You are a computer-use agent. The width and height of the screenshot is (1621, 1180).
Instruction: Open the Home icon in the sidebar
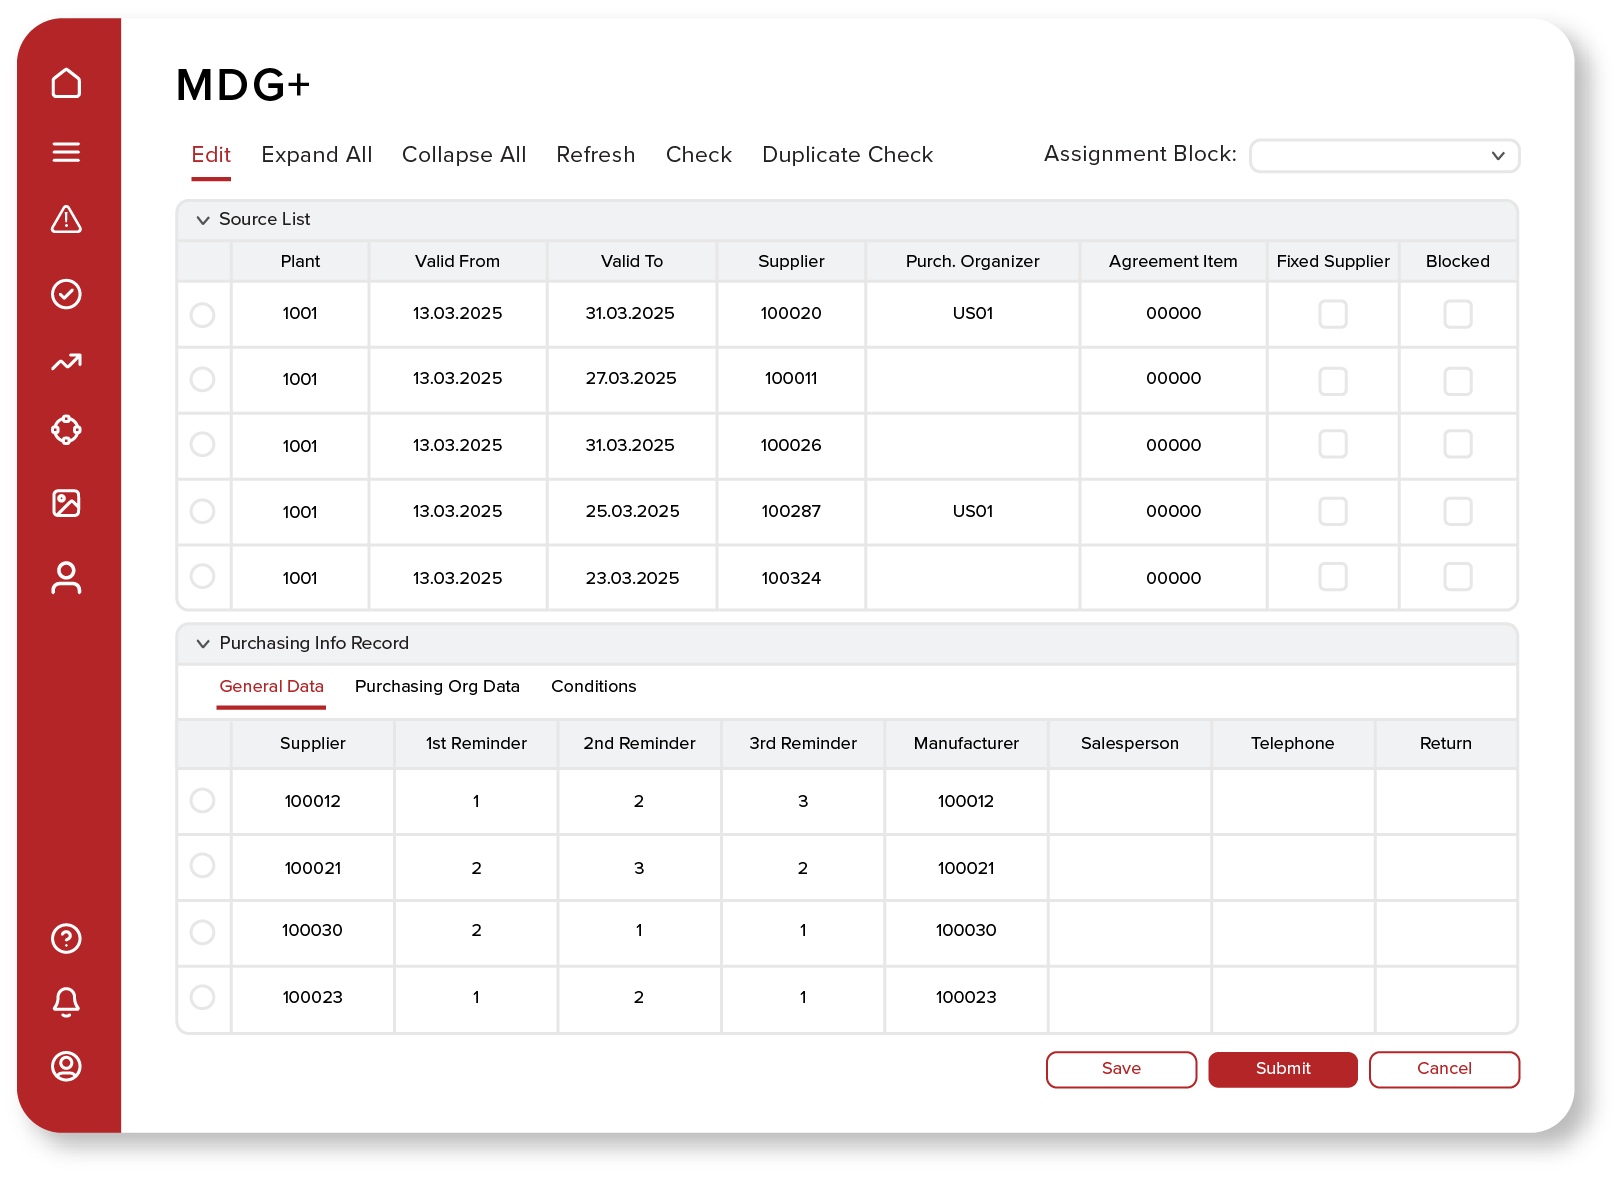point(66,84)
